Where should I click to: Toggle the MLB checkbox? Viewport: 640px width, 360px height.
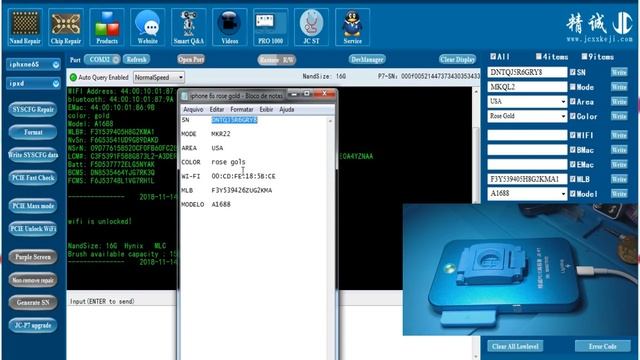pos(573,179)
